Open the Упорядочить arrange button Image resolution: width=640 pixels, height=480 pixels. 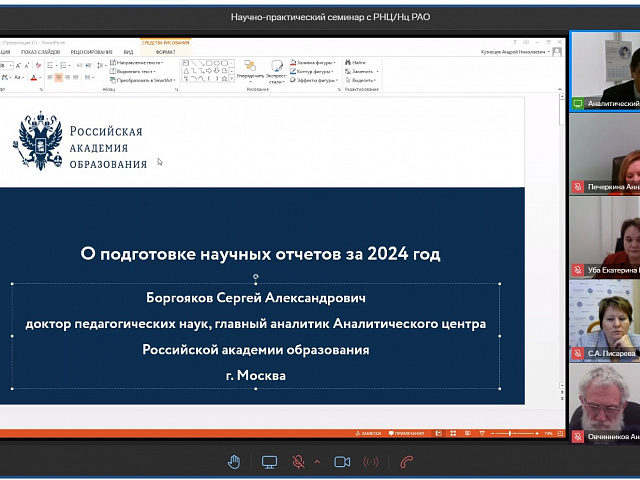250,71
